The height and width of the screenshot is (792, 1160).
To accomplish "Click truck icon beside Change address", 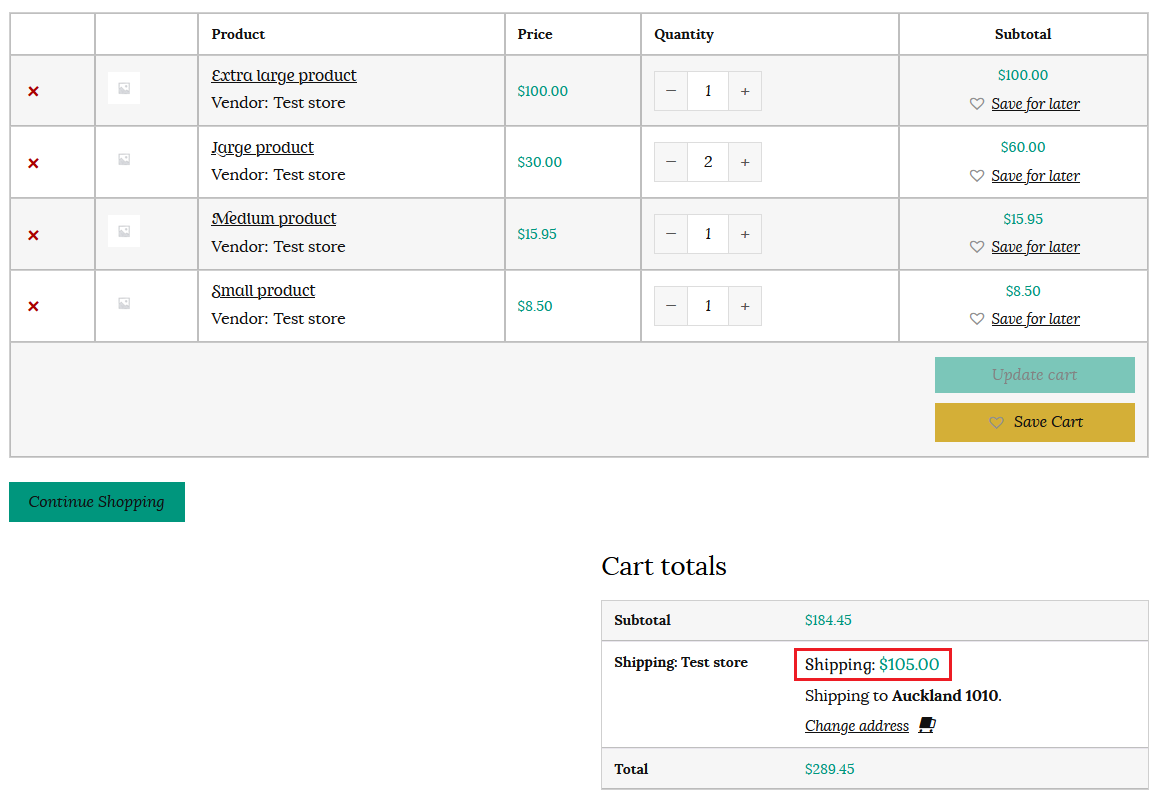I will click(927, 725).
